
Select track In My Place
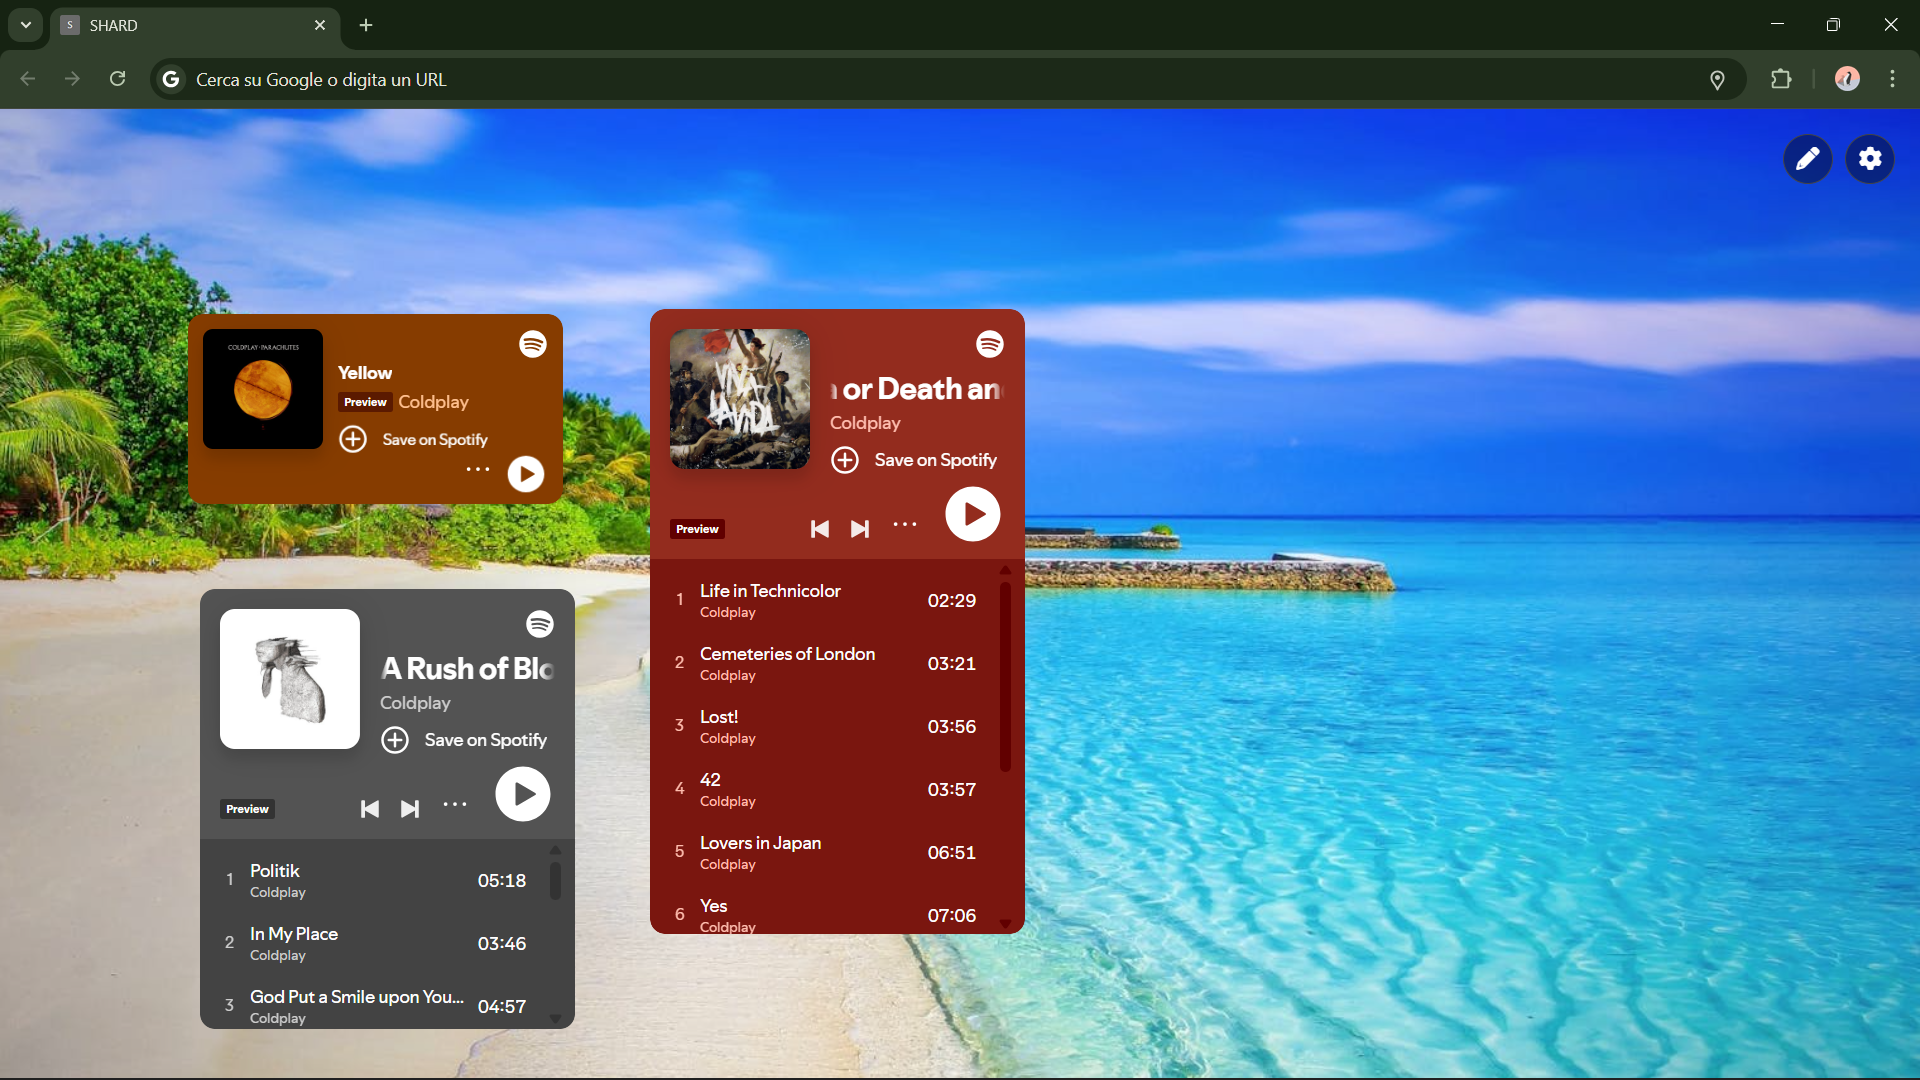point(294,934)
